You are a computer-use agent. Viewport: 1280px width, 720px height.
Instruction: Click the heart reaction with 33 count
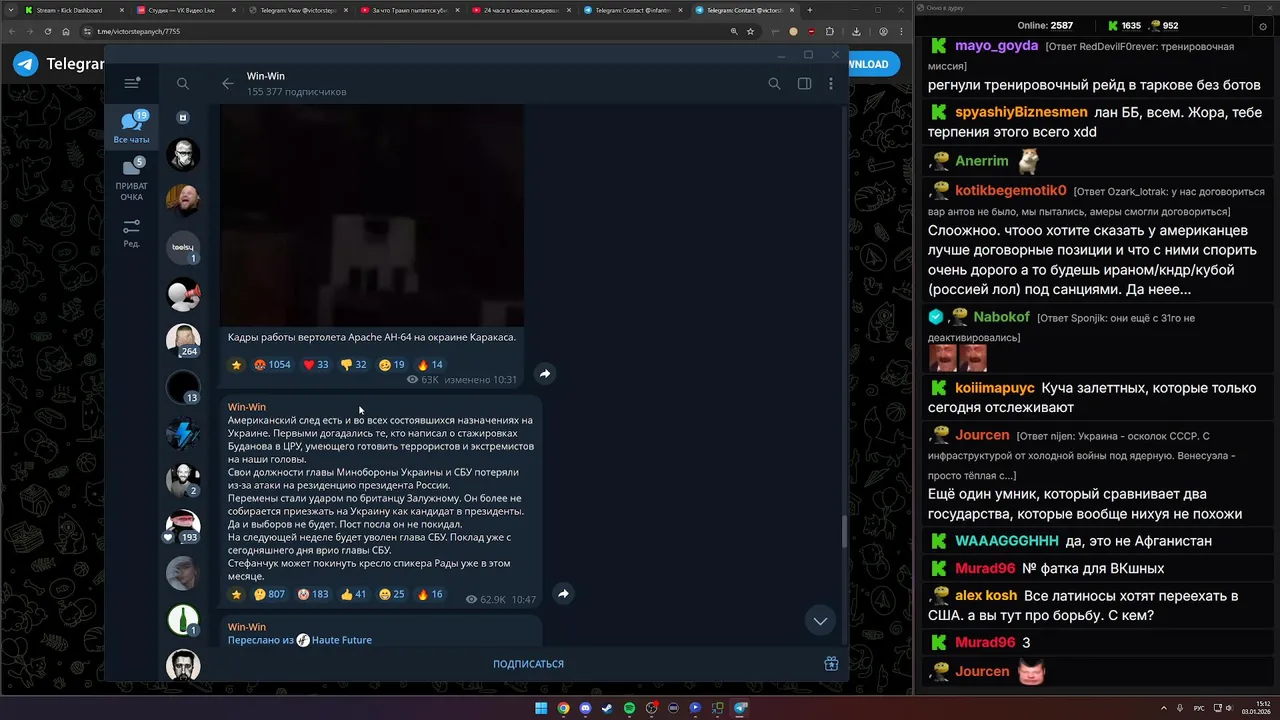coord(316,365)
